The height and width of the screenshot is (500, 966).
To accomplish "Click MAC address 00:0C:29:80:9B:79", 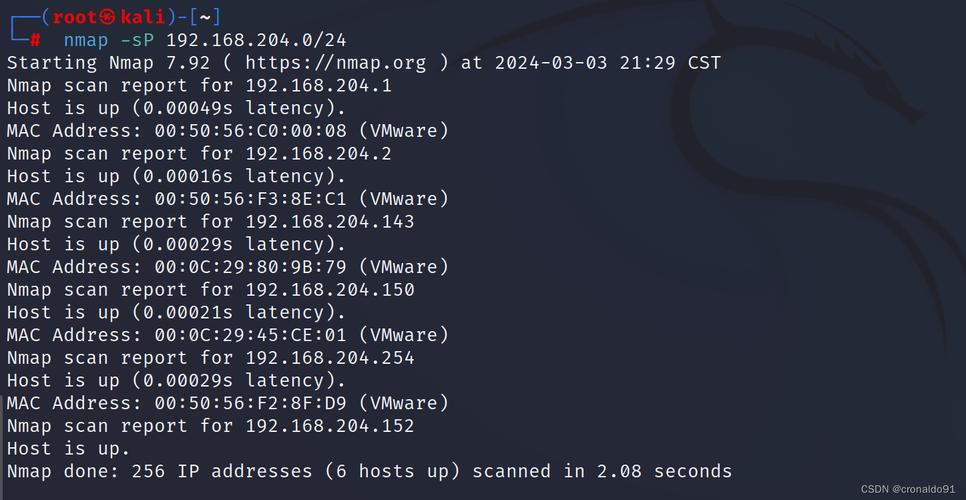I will [x=250, y=268].
